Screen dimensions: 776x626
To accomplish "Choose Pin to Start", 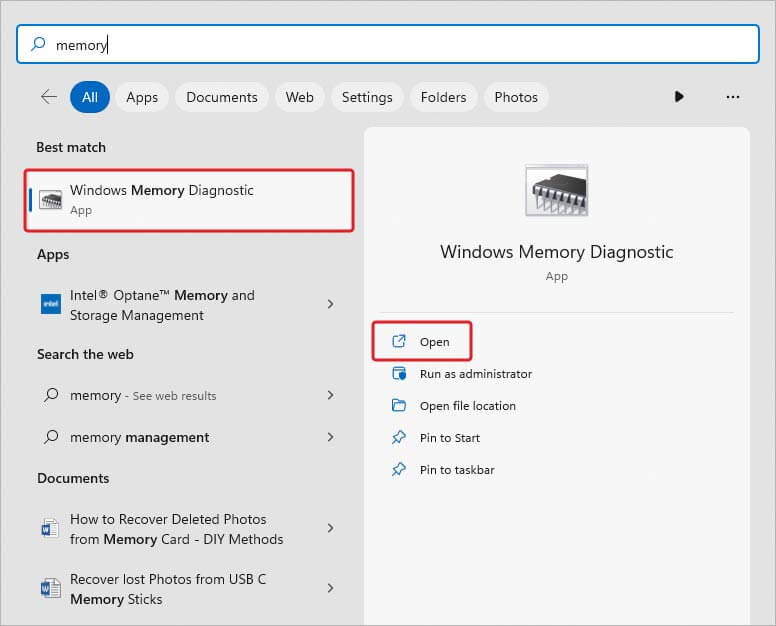I will tap(450, 438).
